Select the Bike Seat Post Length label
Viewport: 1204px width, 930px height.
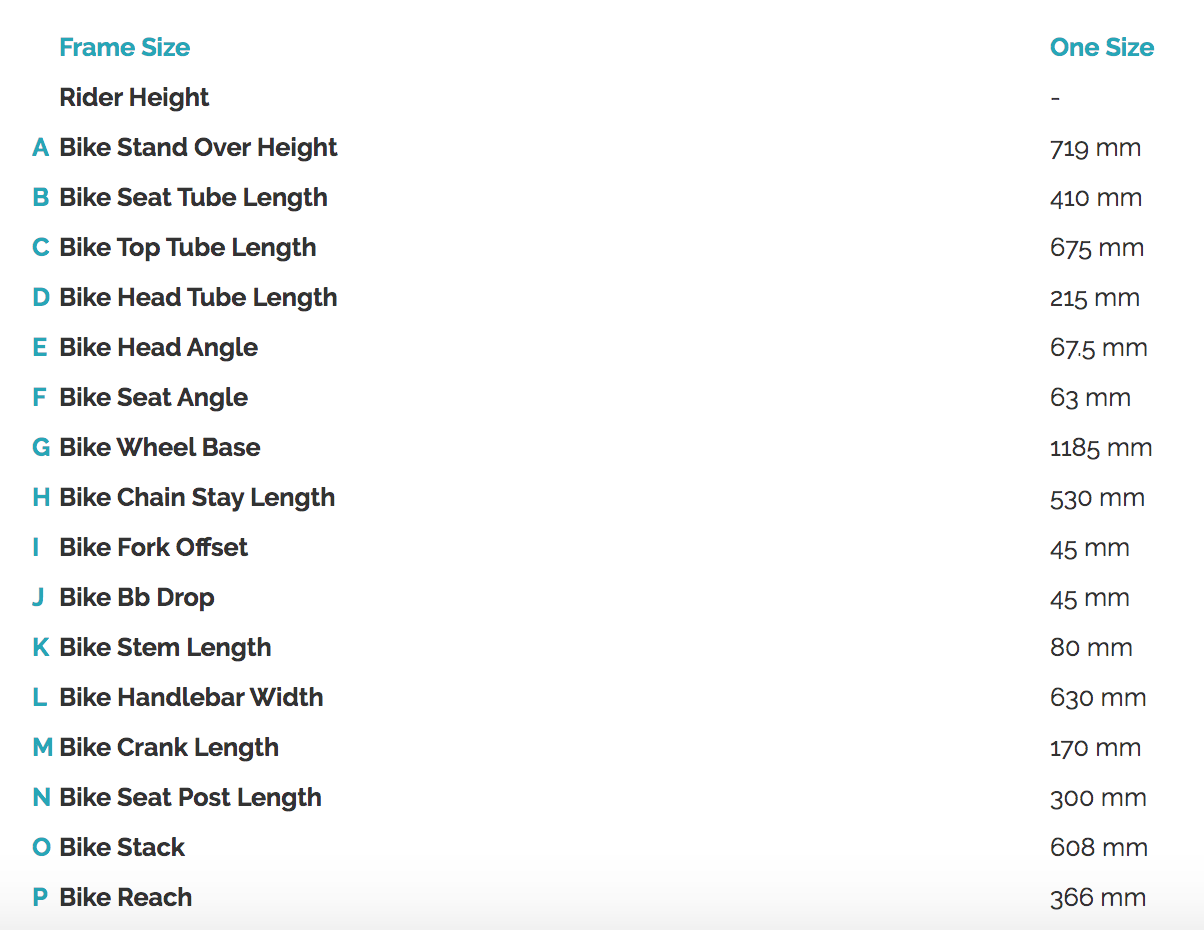190,798
